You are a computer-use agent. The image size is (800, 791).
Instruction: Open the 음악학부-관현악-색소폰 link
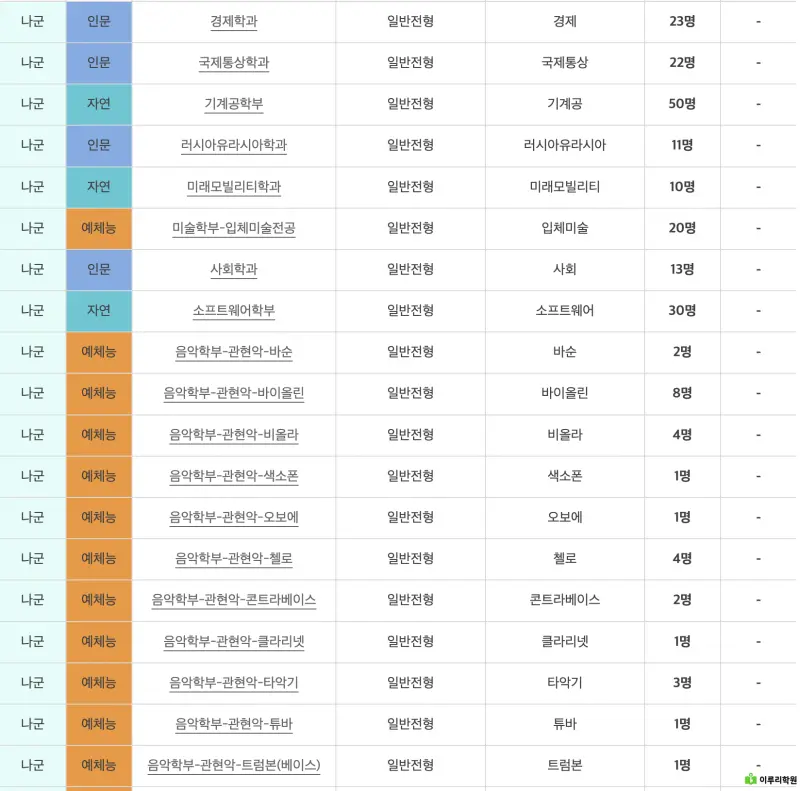pos(234,476)
